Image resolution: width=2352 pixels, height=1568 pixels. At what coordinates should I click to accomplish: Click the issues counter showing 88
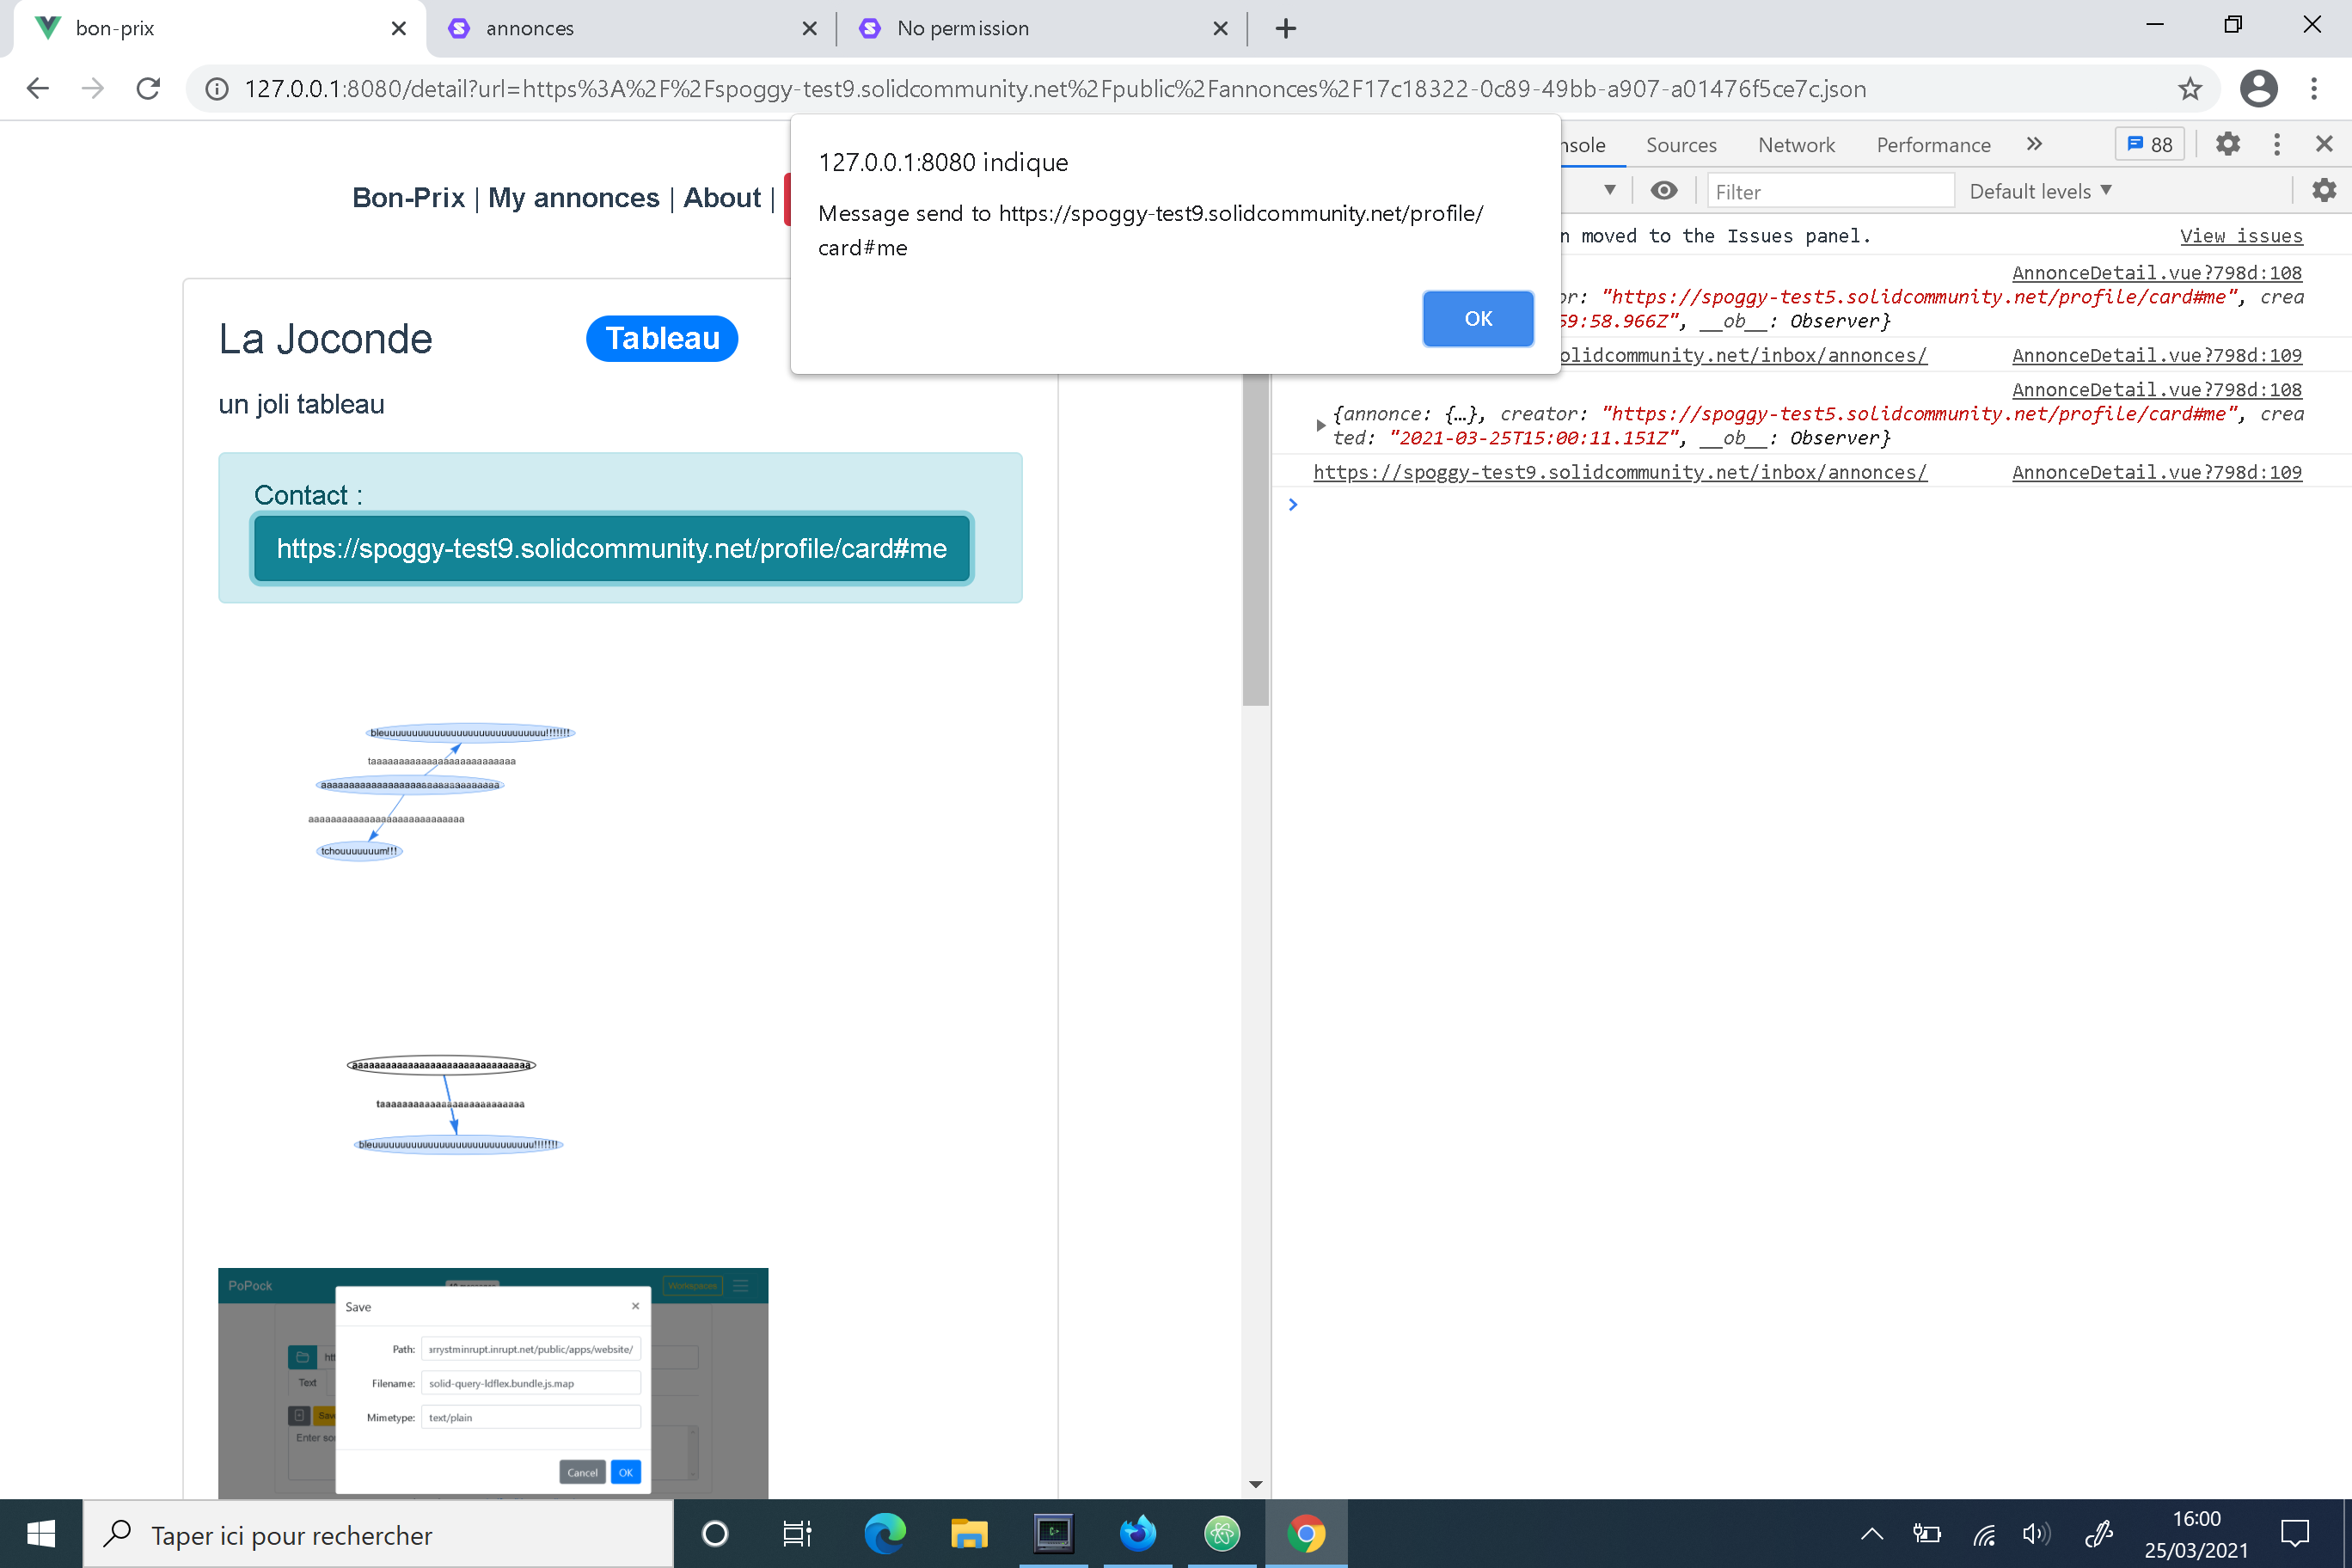[x=2149, y=144]
